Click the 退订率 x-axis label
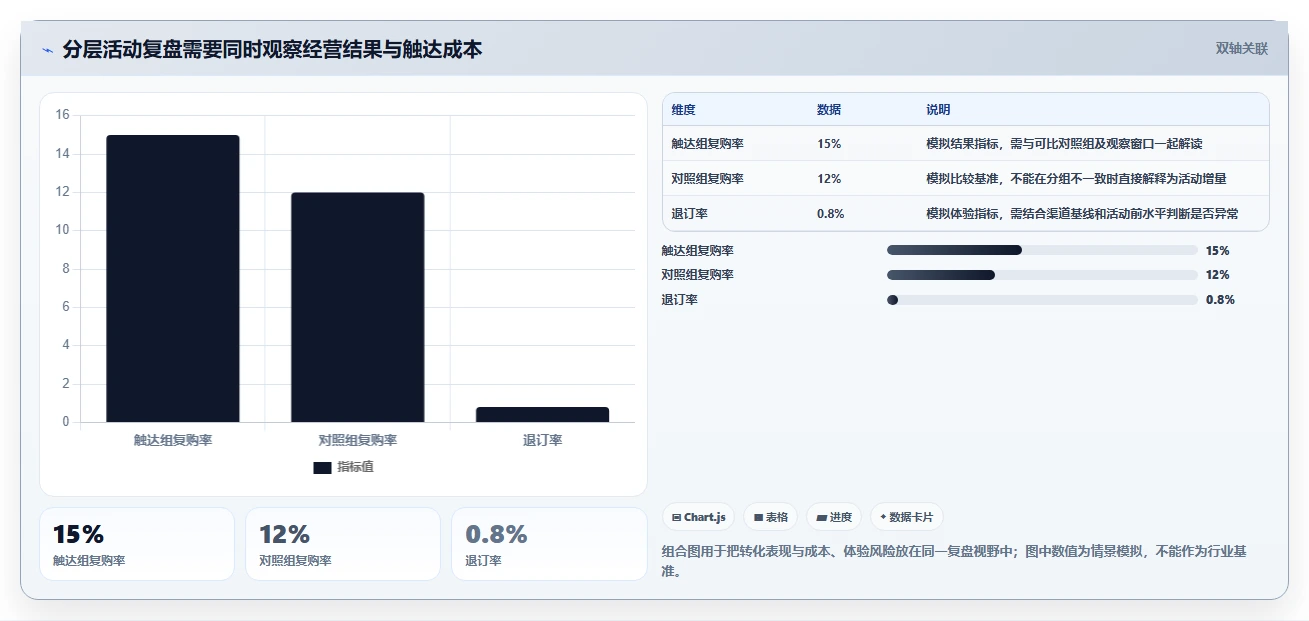Image resolution: width=1309 pixels, height=621 pixels. point(542,440)
